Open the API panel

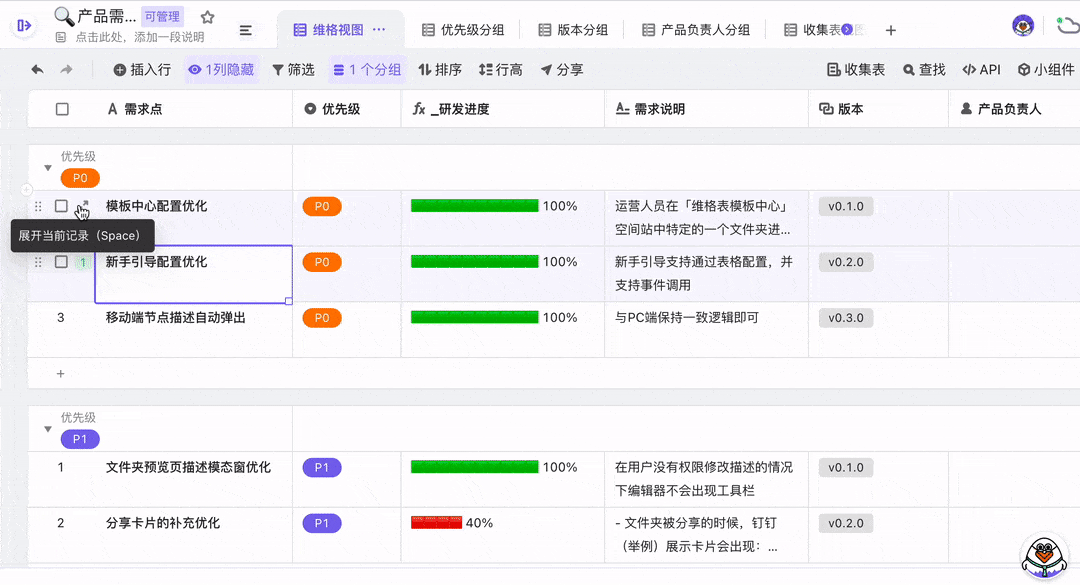981,70
